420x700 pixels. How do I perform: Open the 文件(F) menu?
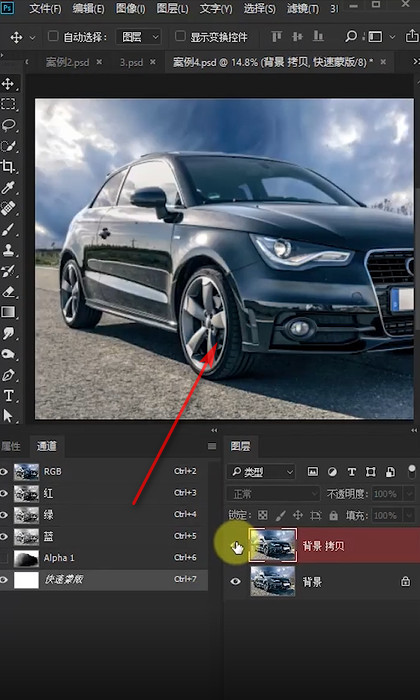point(45,8)
